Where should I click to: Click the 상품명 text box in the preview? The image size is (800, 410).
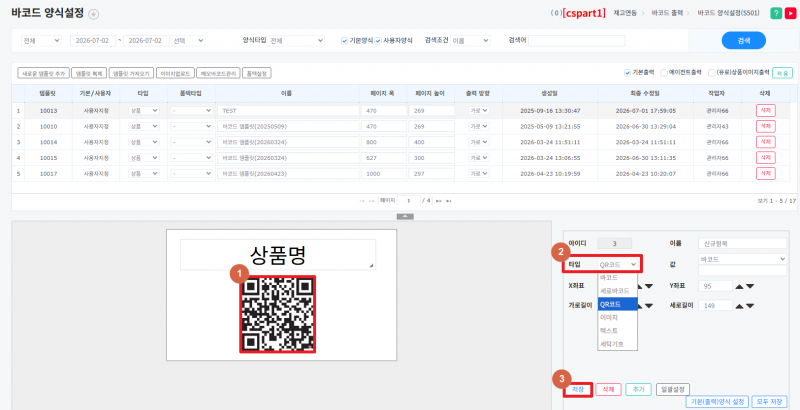click(278, 254)
